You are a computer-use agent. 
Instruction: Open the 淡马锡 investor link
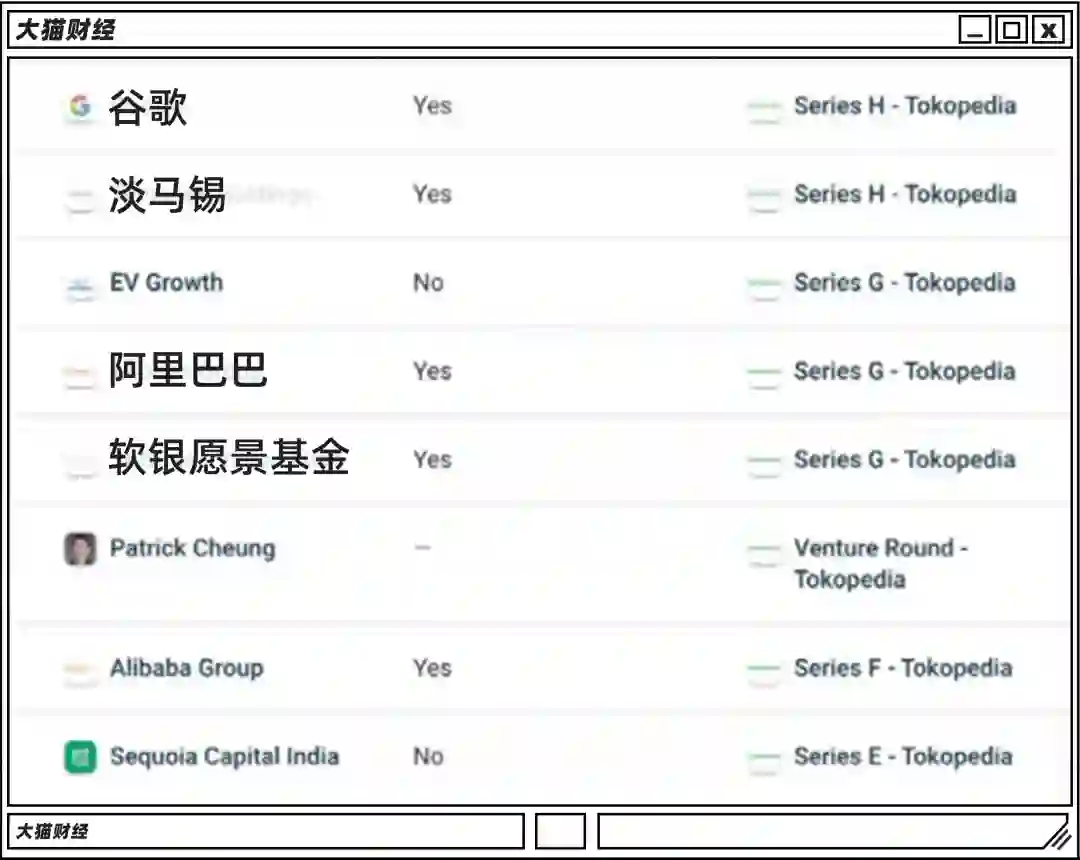tap(167, 194)
